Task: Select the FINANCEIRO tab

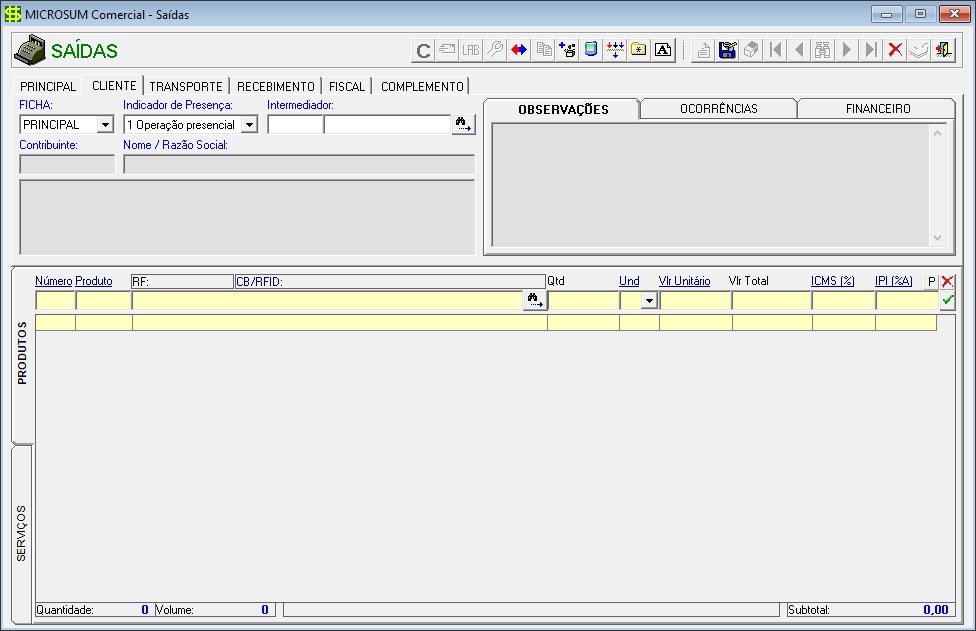Action: 877,109
